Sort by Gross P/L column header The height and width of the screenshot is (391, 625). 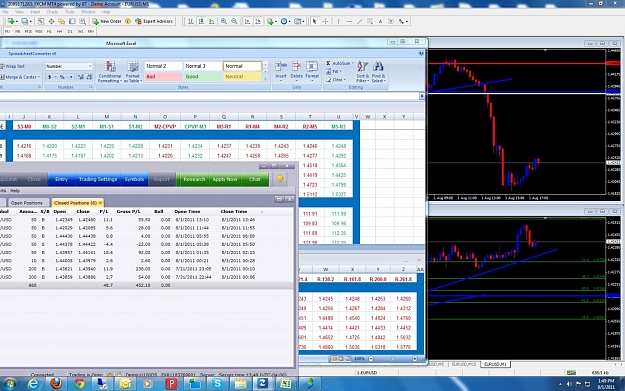(x=128, y=212)
